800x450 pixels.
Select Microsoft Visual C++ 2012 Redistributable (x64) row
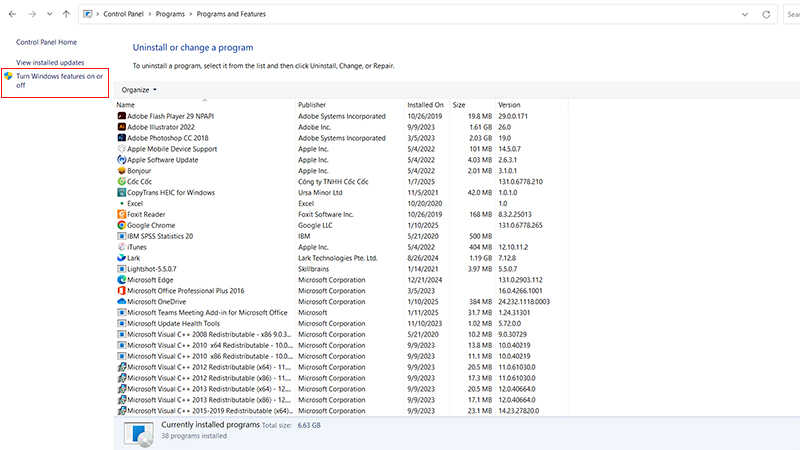[340, 367]
